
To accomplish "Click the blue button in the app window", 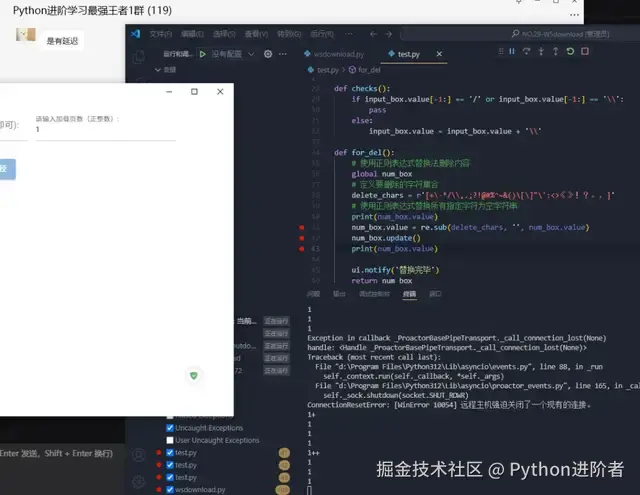I will click(7, 169).
